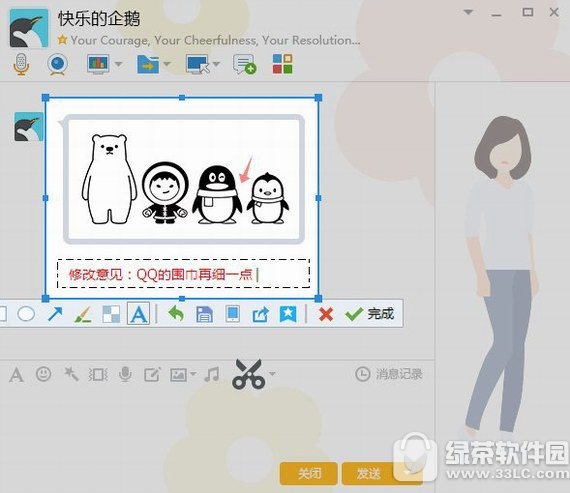Click the magic emoticon wand icon
Viewport: 570px width, 493px height.
[x=71, y=374]
